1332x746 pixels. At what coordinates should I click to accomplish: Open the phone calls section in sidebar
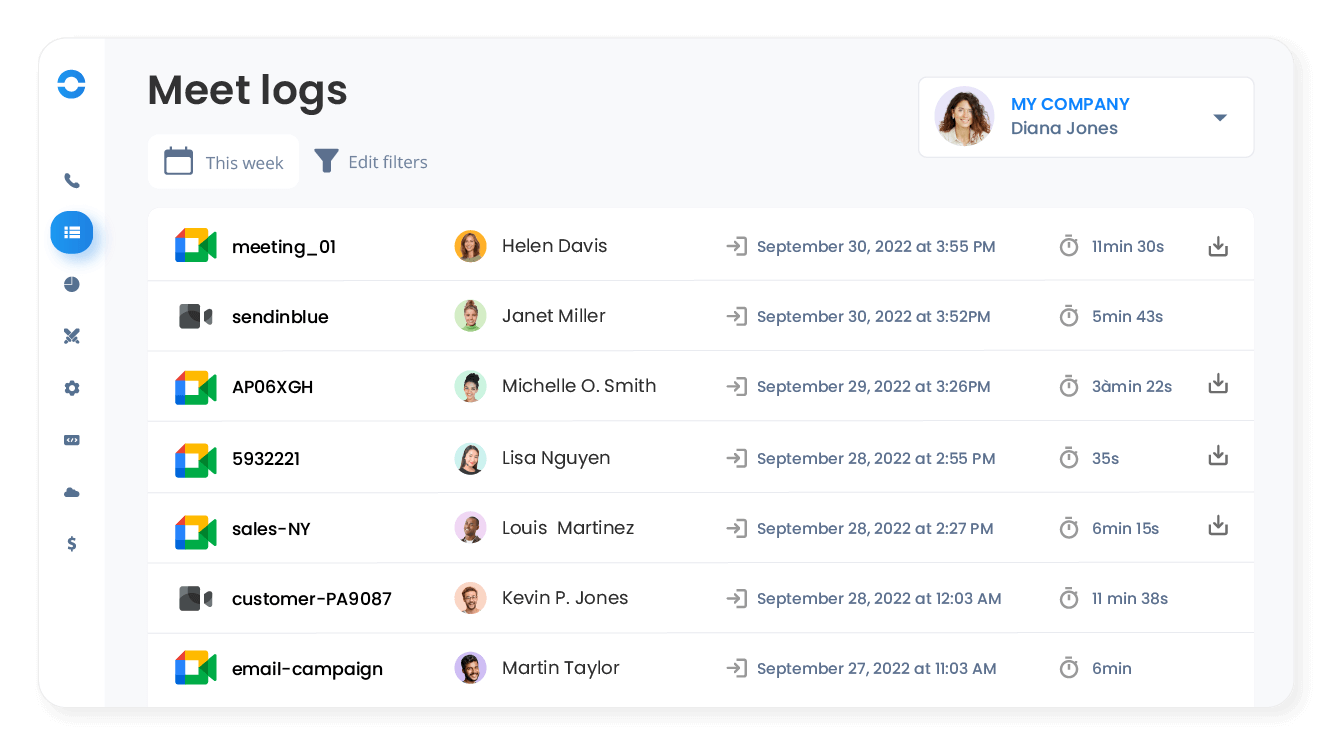[71, 180]
